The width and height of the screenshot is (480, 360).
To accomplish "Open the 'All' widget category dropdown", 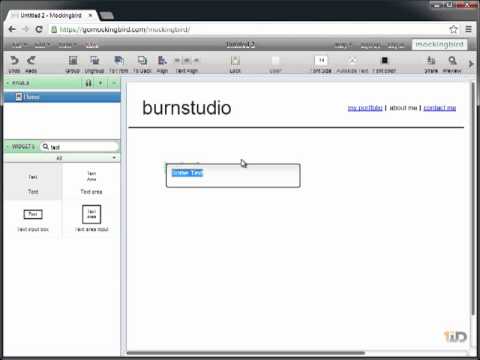I will point(62,158).
